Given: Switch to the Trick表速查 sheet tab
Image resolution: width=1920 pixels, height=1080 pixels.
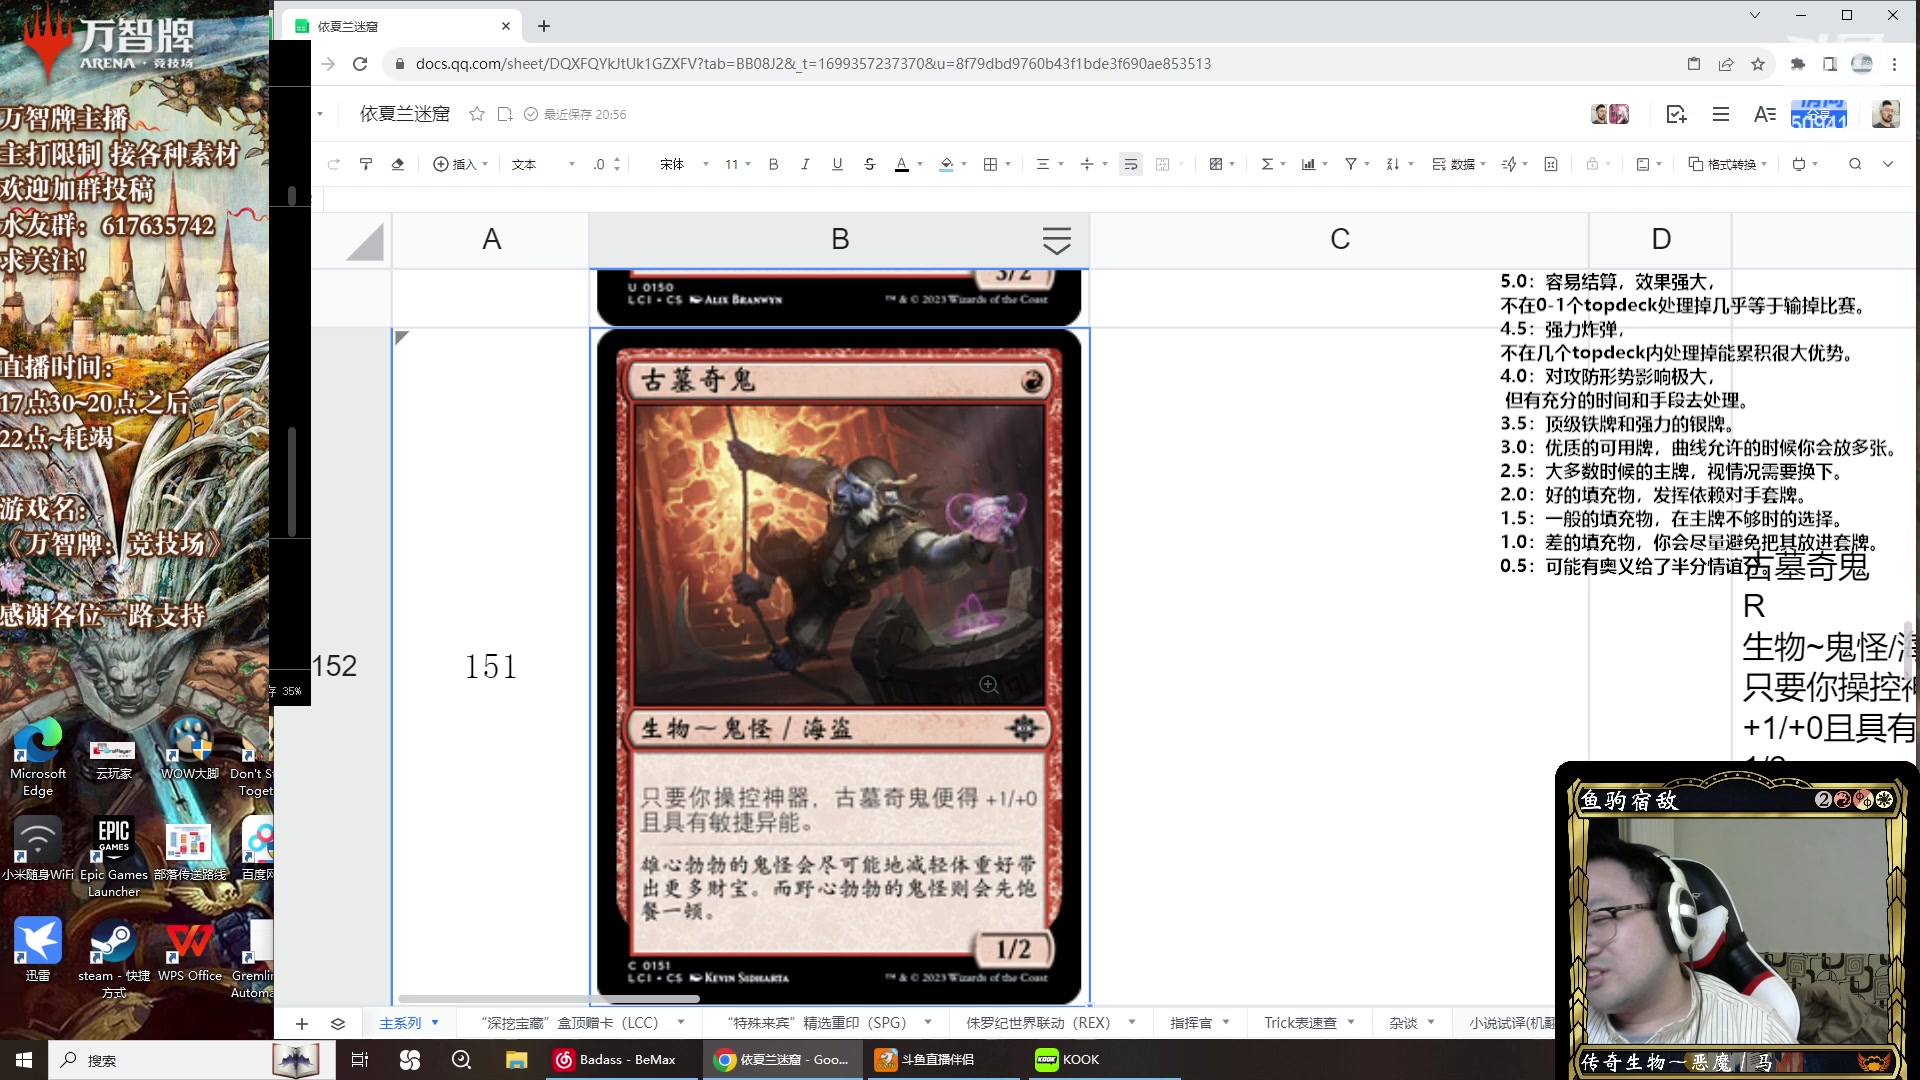Looking at the screenshot, I should point(1300,1023).
